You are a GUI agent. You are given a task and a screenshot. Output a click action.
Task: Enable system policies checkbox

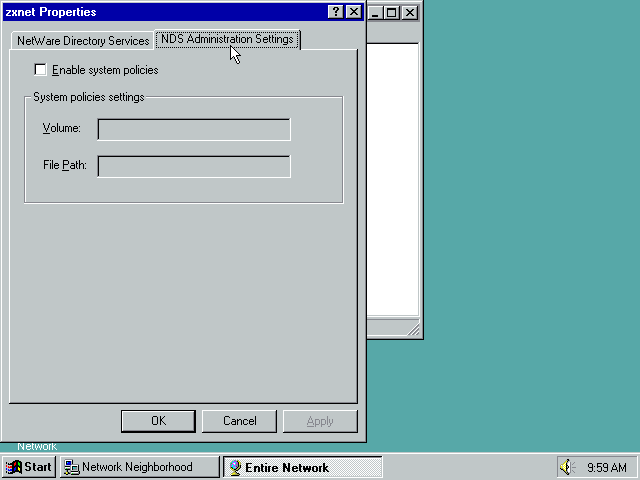[40, 70]
